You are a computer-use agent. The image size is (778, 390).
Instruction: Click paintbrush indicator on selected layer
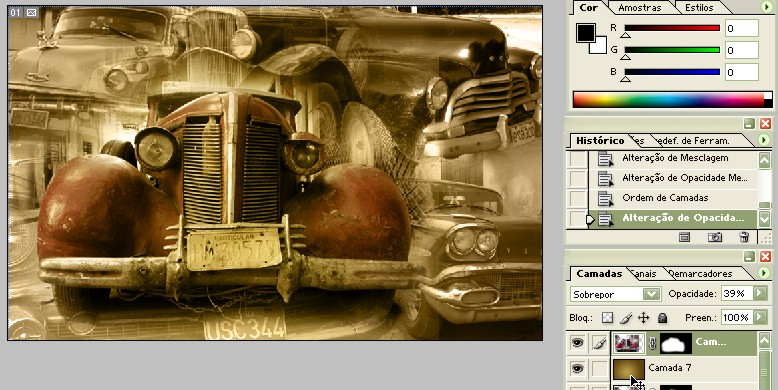599,343
